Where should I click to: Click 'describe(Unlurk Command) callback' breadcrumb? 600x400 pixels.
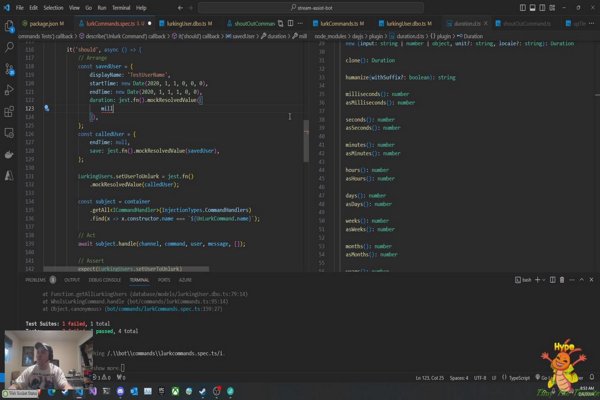[x=126, y=36]
